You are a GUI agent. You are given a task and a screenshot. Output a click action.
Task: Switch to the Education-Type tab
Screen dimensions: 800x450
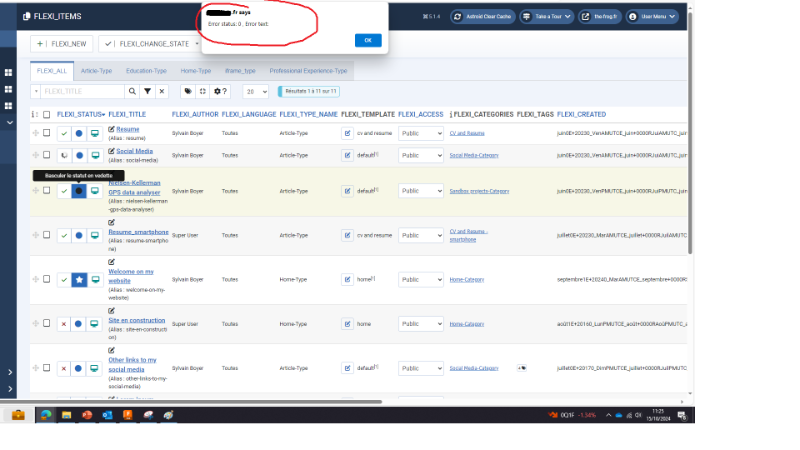pos(146,71)
